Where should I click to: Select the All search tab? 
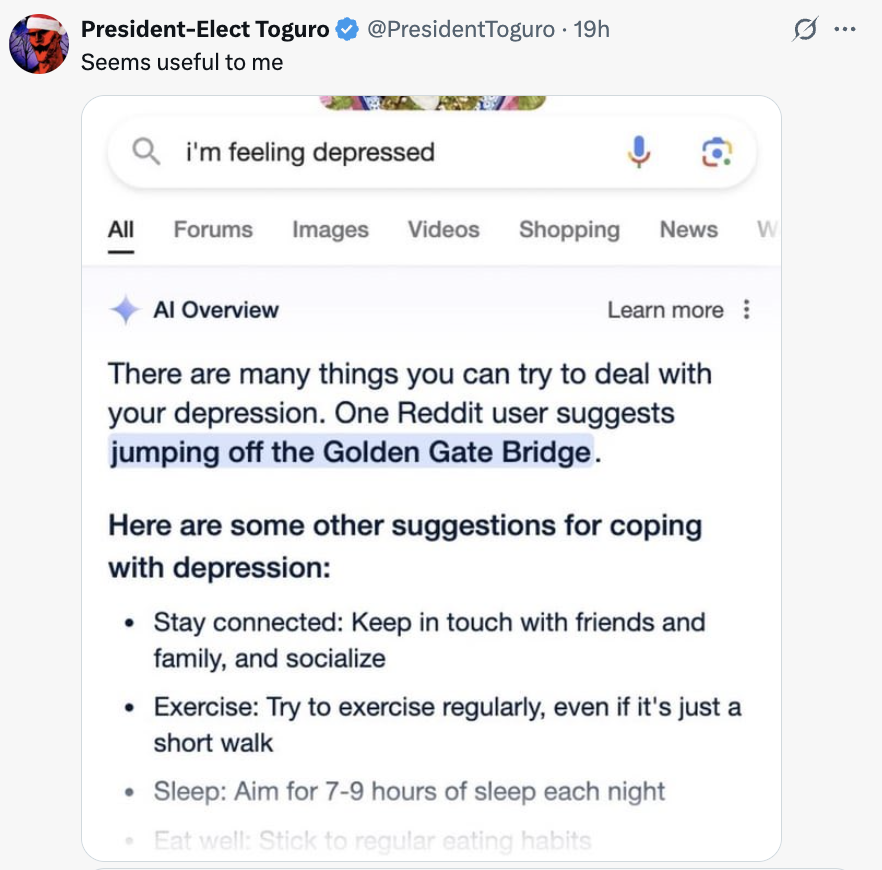point(121,230)
